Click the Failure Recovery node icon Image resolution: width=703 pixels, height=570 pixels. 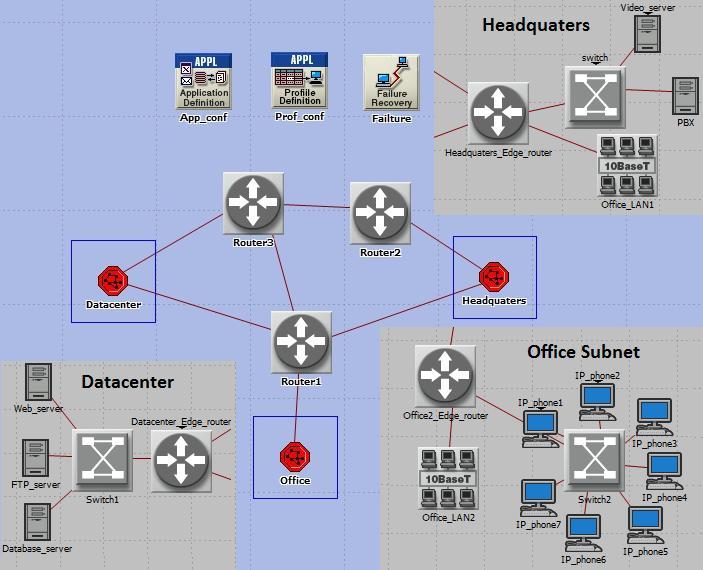click(391, 82)
